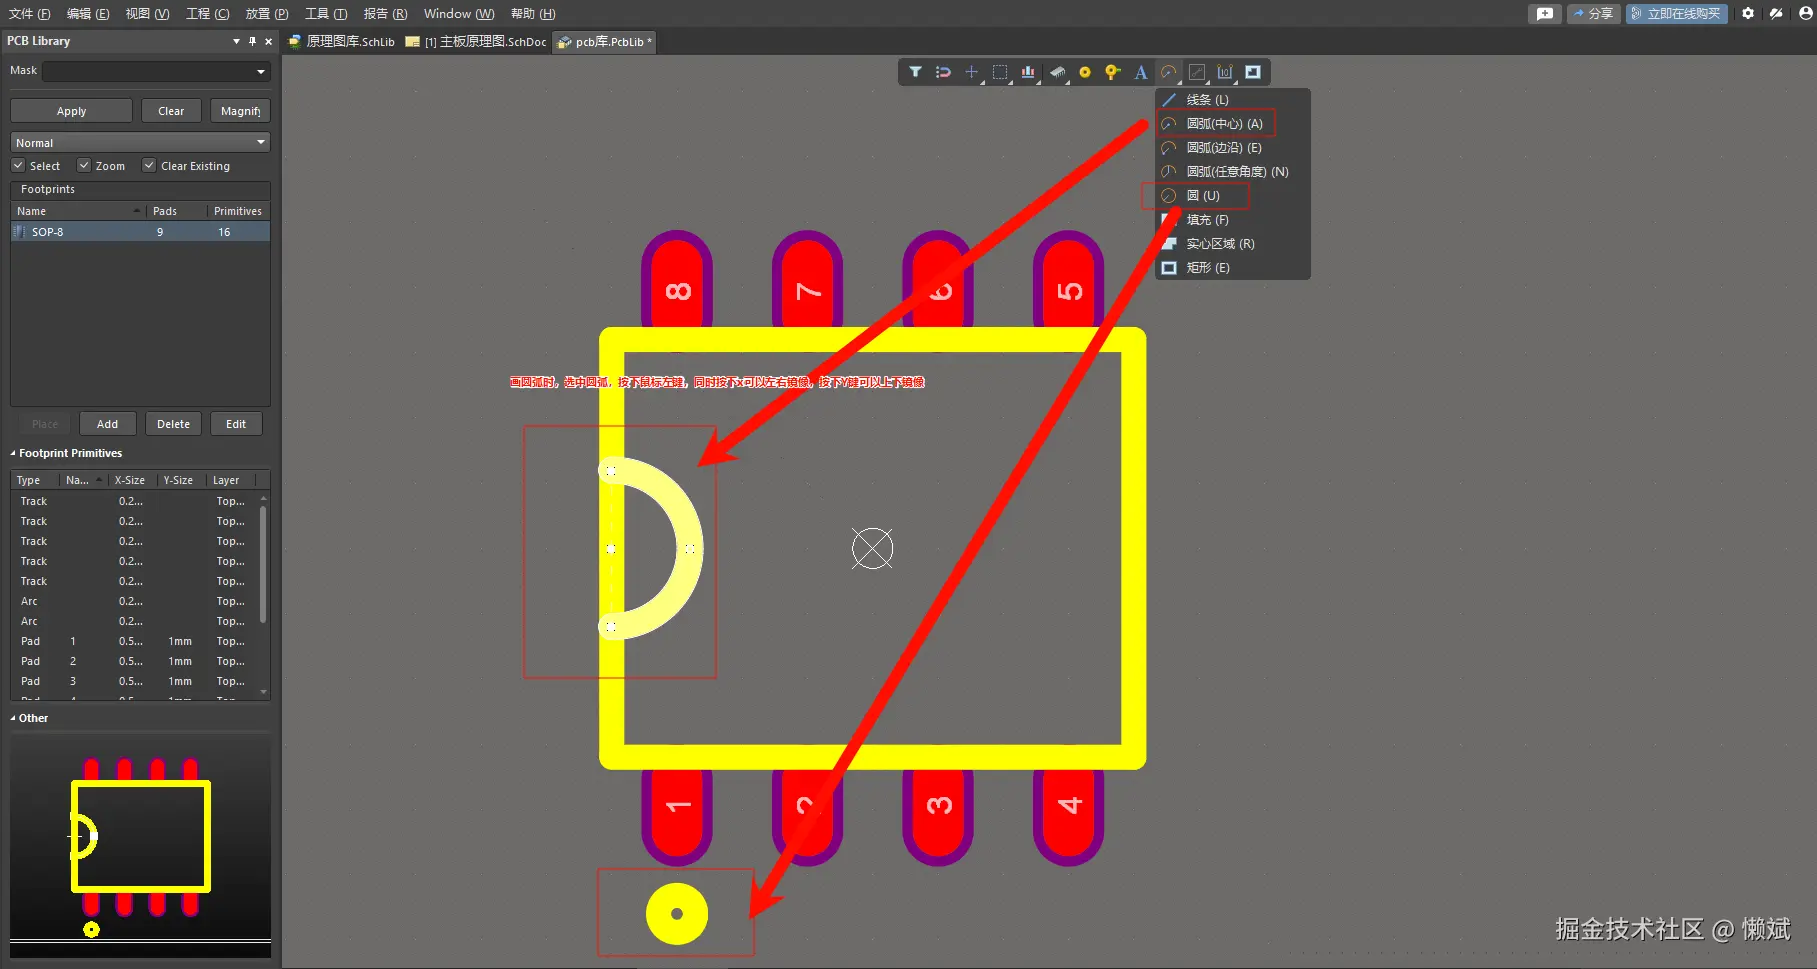This screenshot has height=969, width=1817.
Task: Select the move objects cross tool
Action: coord(971,72)
